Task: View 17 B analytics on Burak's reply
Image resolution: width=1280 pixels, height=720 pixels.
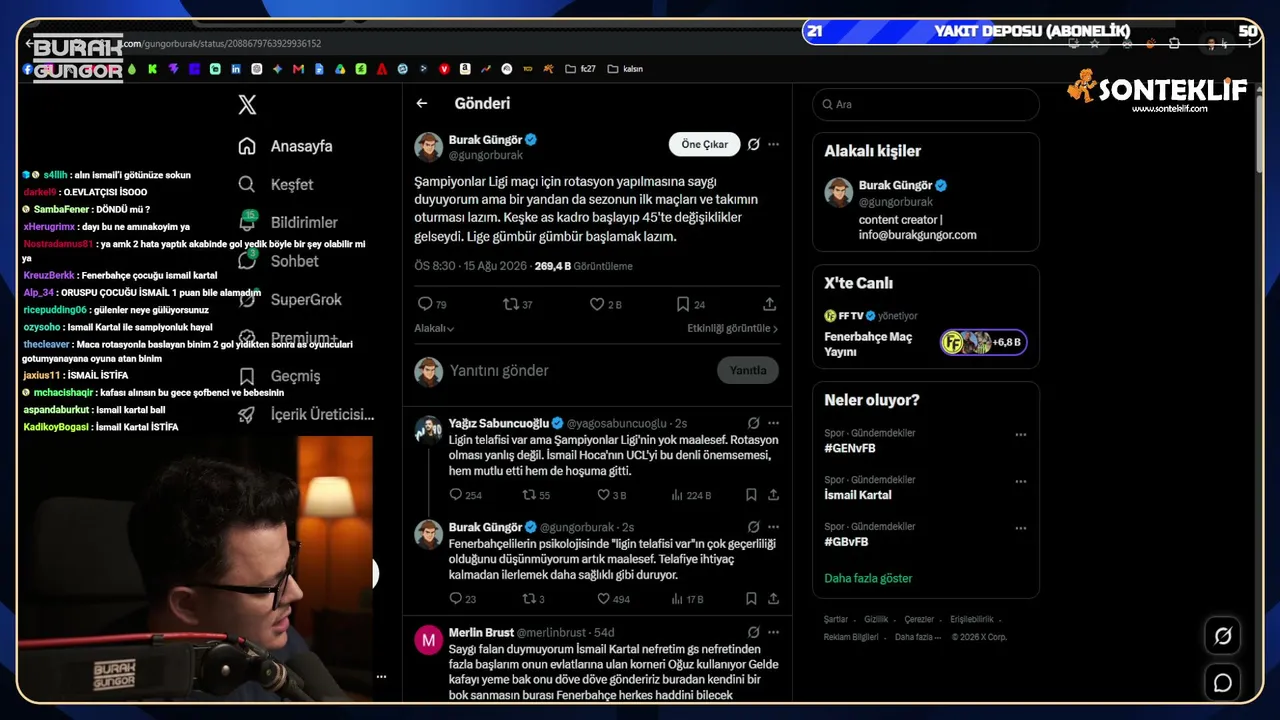Action: [x=687, y=599]
